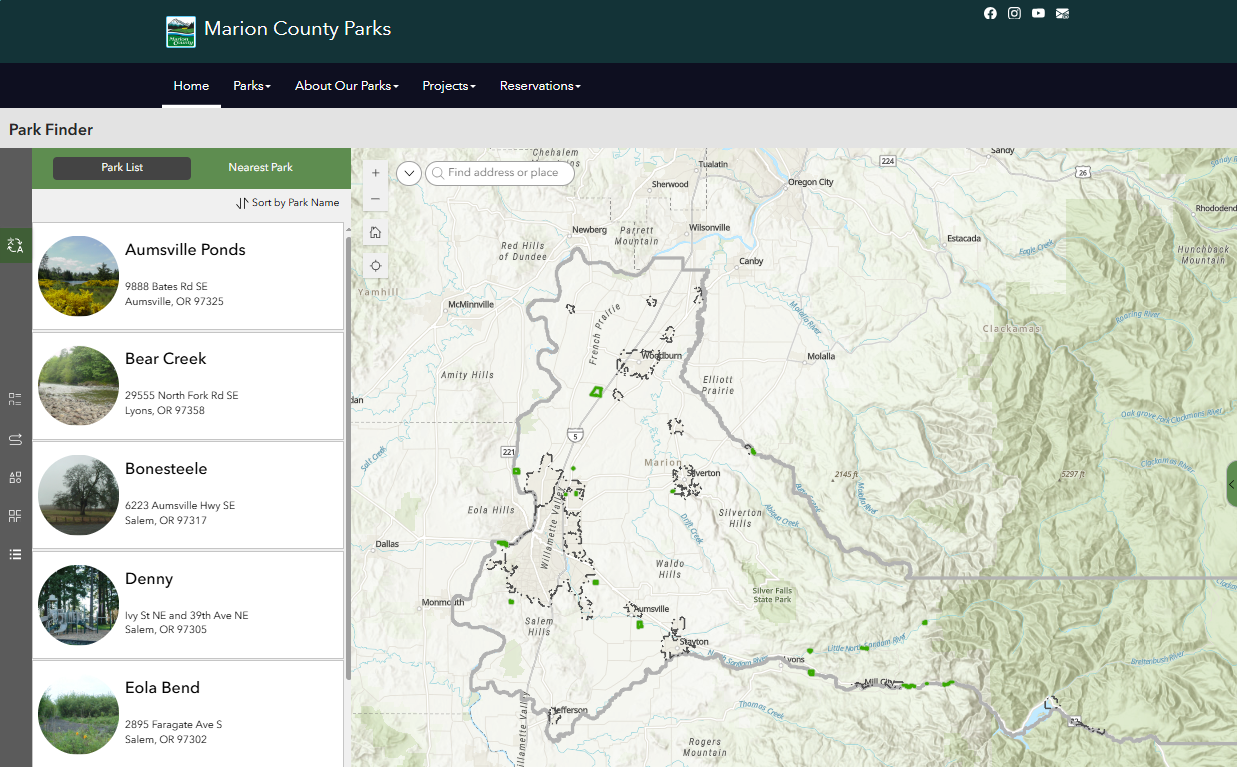Click the Eola Bend photo thumbnail
The image size is (1237, 767).
coord(79,714)
